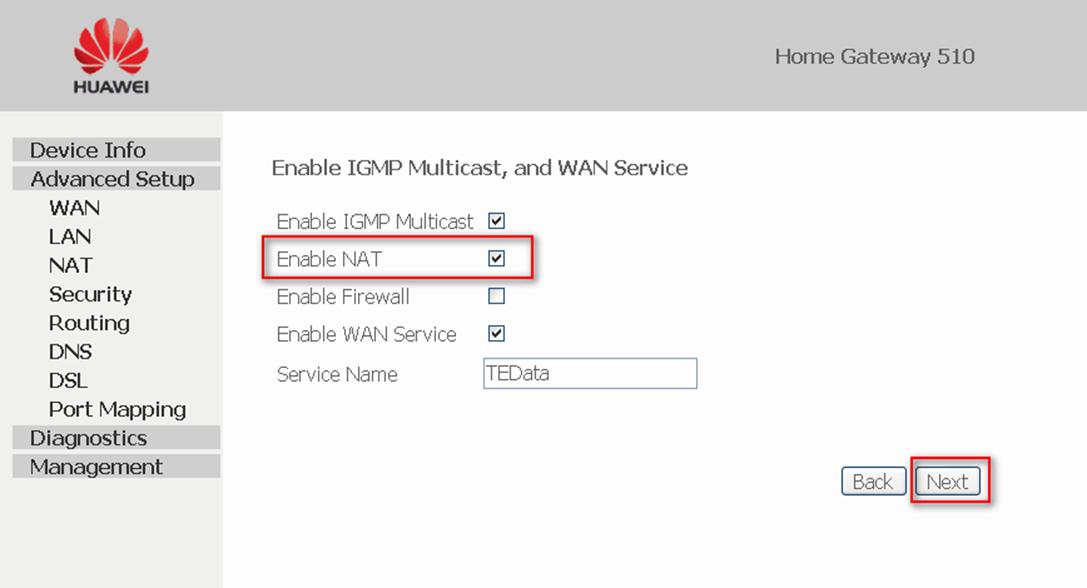
Task: Click into the Service Name field
Action: [x=590, y=373]
